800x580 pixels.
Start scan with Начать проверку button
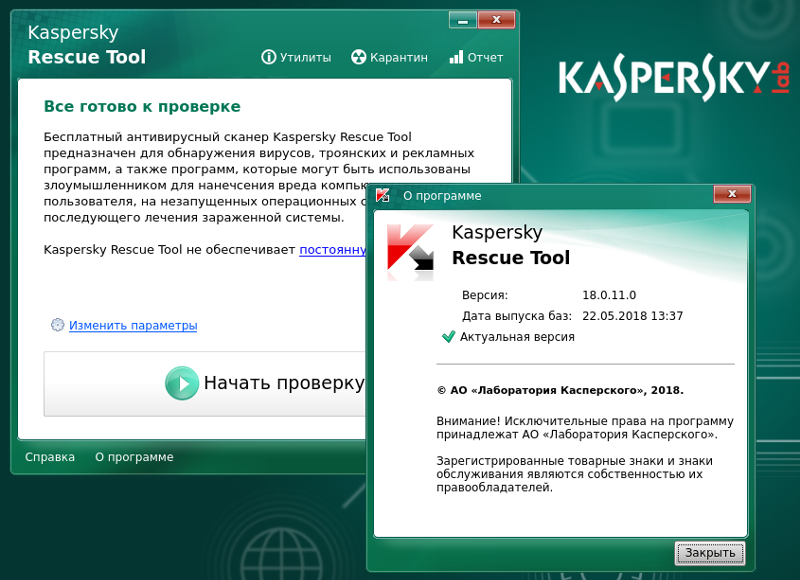(205, 384)
